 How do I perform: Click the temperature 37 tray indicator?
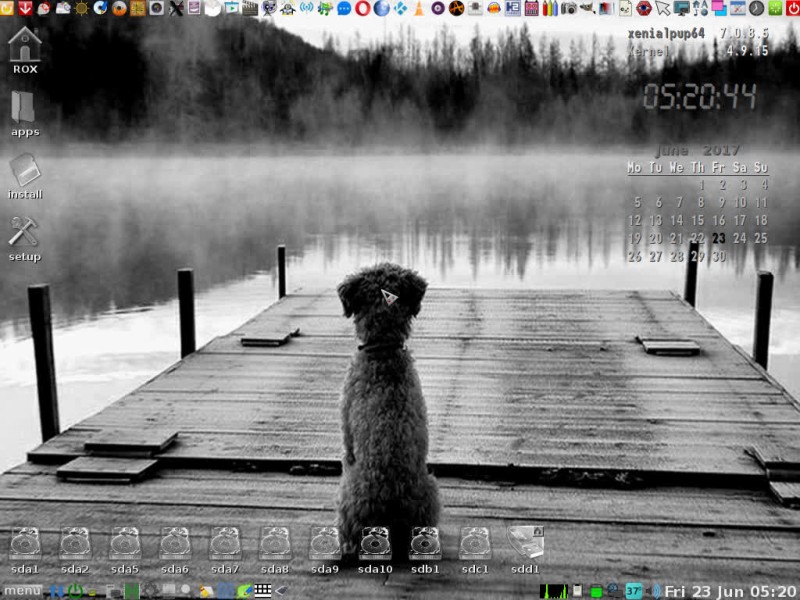pos(633,591)
